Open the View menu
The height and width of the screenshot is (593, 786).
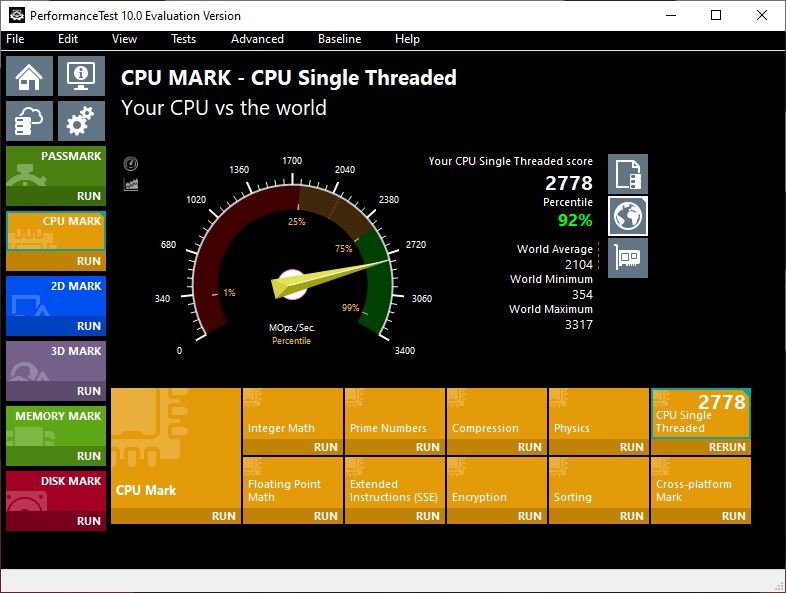click(124, 39)
